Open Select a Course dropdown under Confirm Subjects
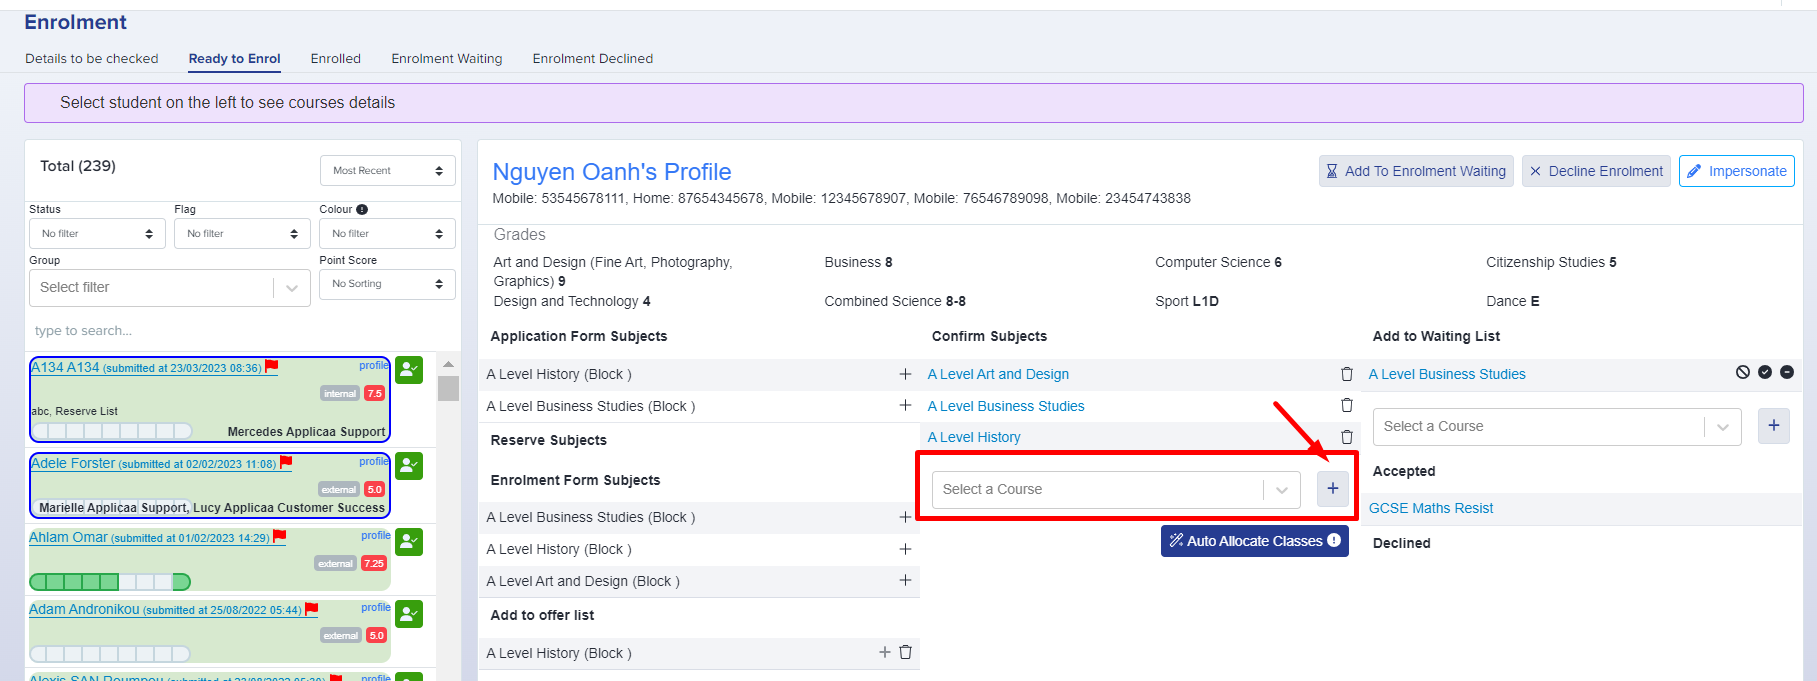Screen dimensions: 1817x681 1116,489
